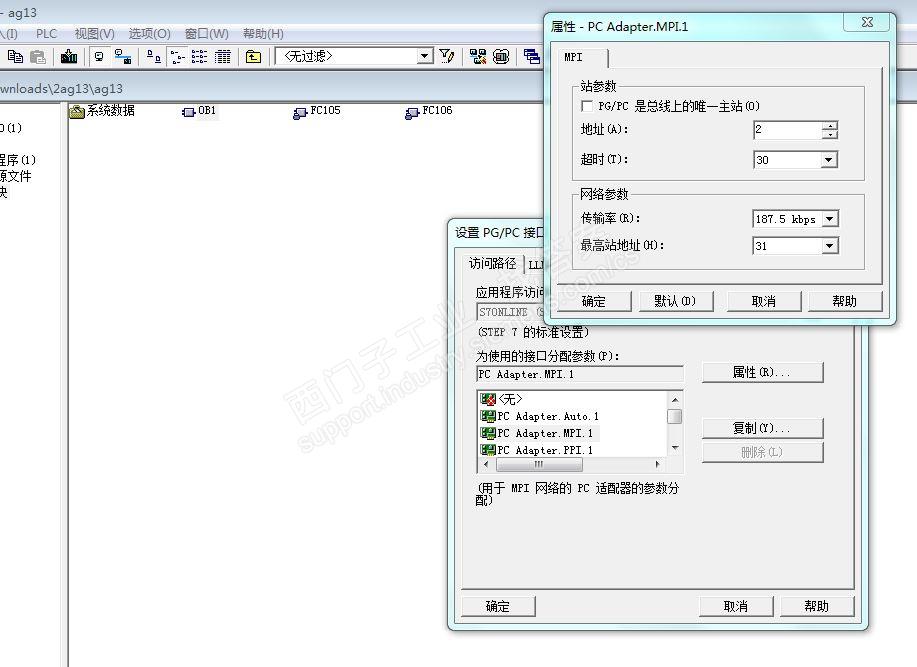
Task: Increase the 地址(A) value with up arrow
Action: coord(829,126)
